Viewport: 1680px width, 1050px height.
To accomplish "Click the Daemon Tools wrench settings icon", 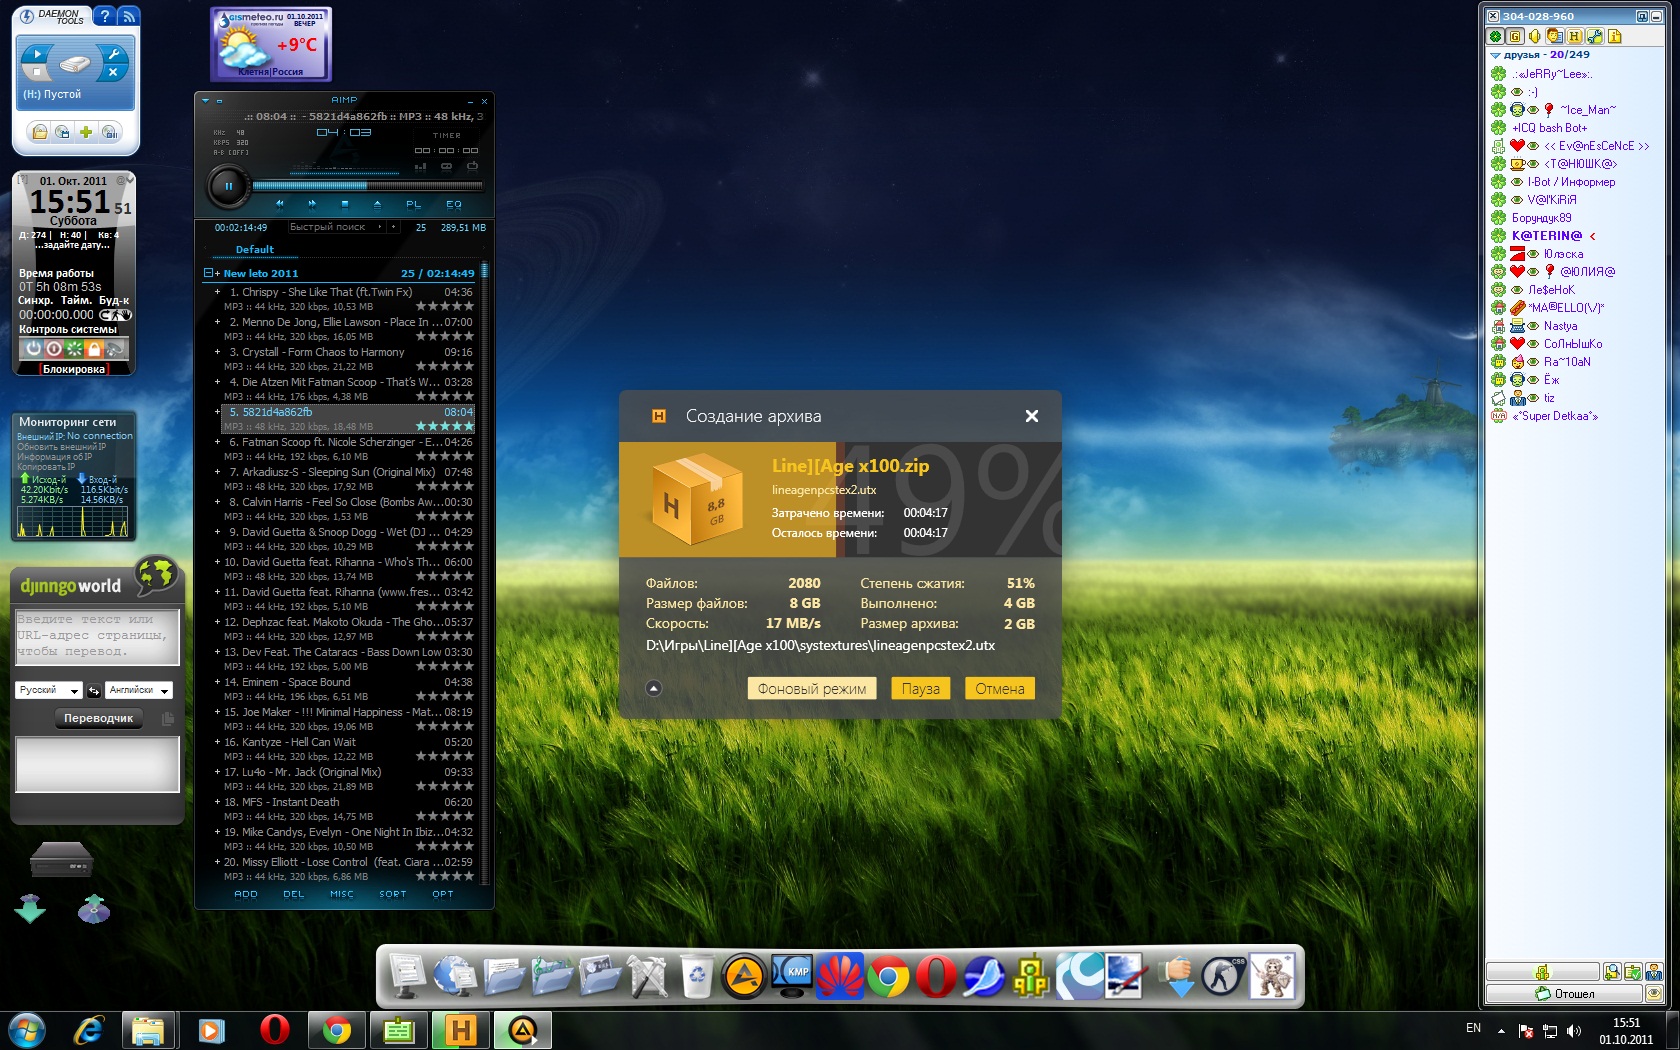I will pyautogui.click(x=114, y=54).
